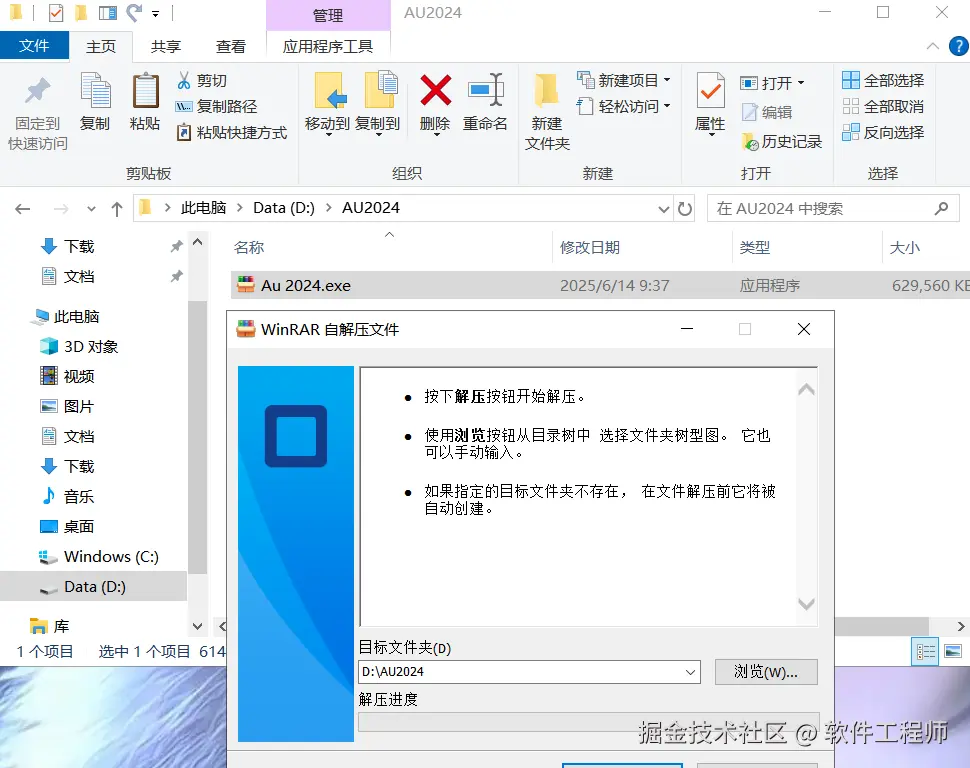Image resolution: width=970 pixels, height=768 pixels.
Task: Switch to the Share (共享) tab
Action: point(166,46)
